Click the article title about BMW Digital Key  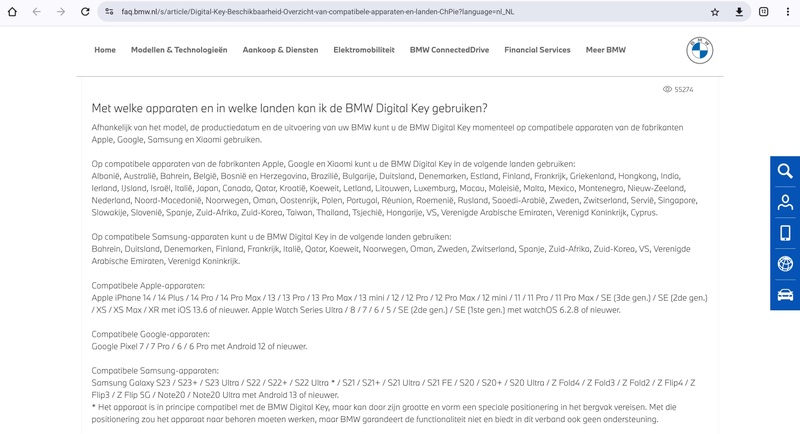289,108
